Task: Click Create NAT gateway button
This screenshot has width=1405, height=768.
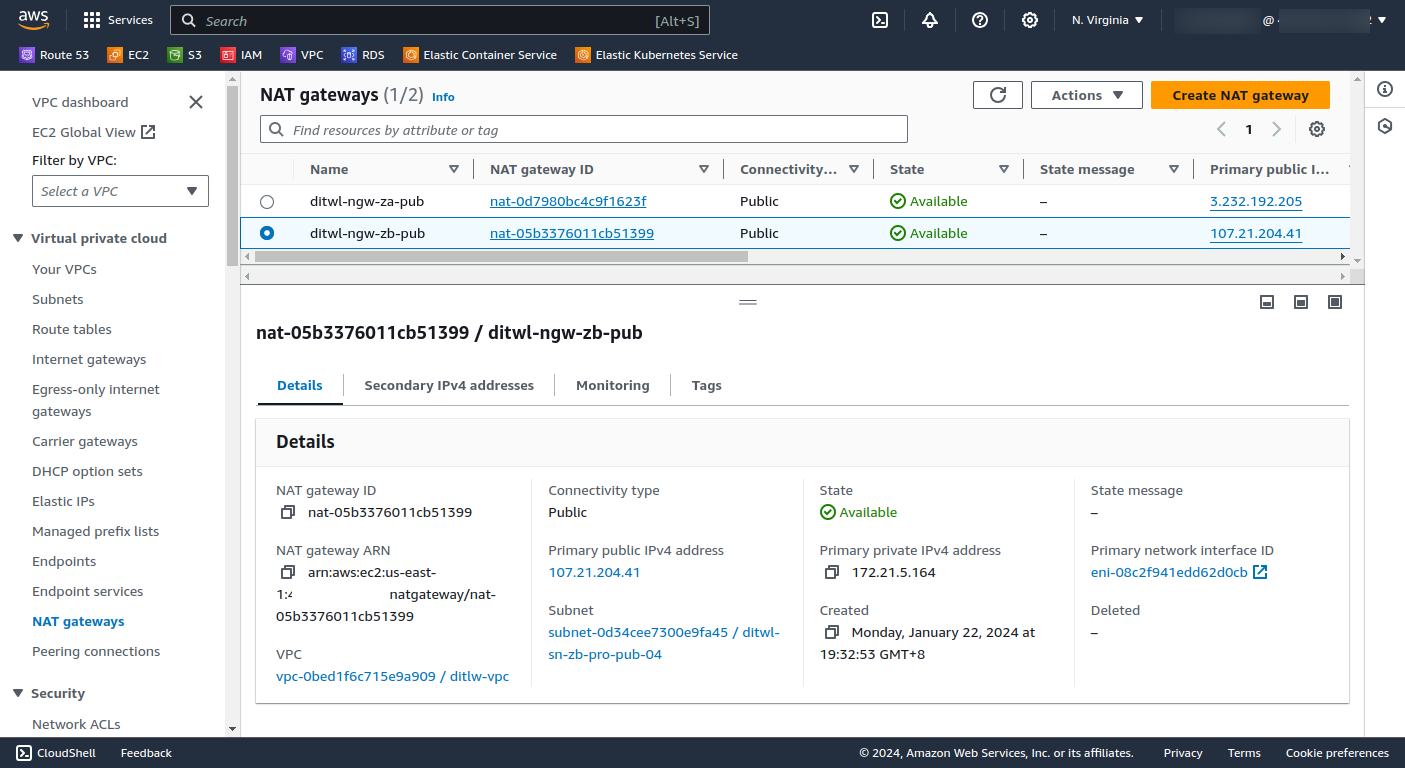Action: click(x=1240, y=95)
